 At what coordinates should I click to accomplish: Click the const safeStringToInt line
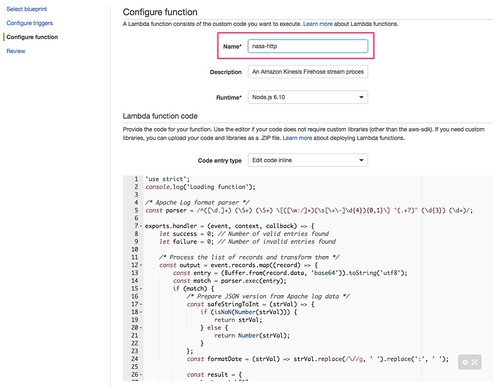point(251,304)
